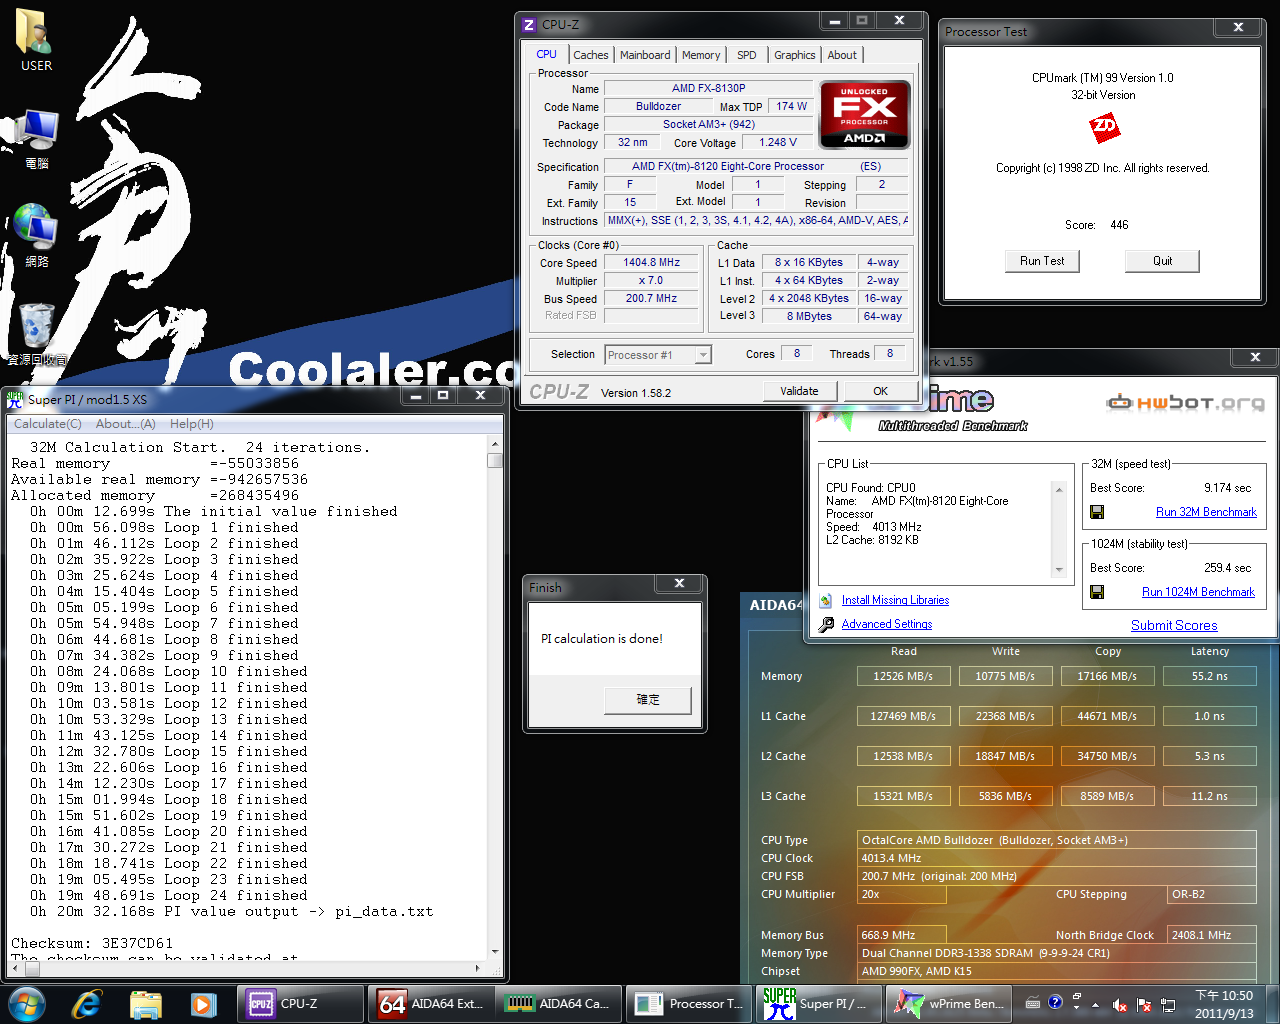This screenshot has height=1024, width=1280.
Task: Click the Install Missing Libraries icon
Action: coord(826,600)
